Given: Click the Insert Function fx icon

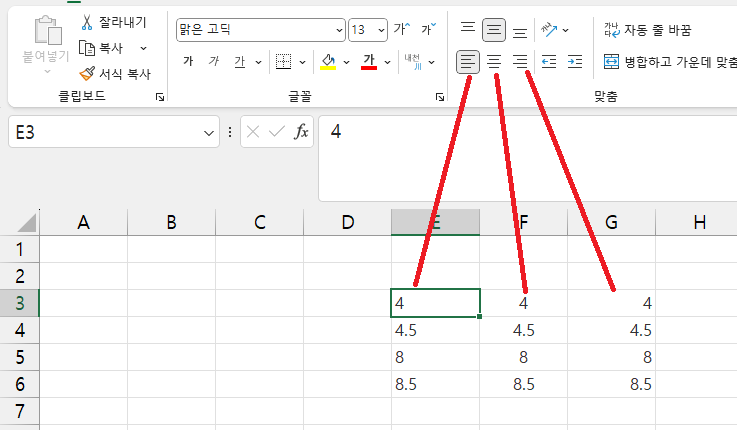Looking at the screenshot, I should click(x=301, y=132).
